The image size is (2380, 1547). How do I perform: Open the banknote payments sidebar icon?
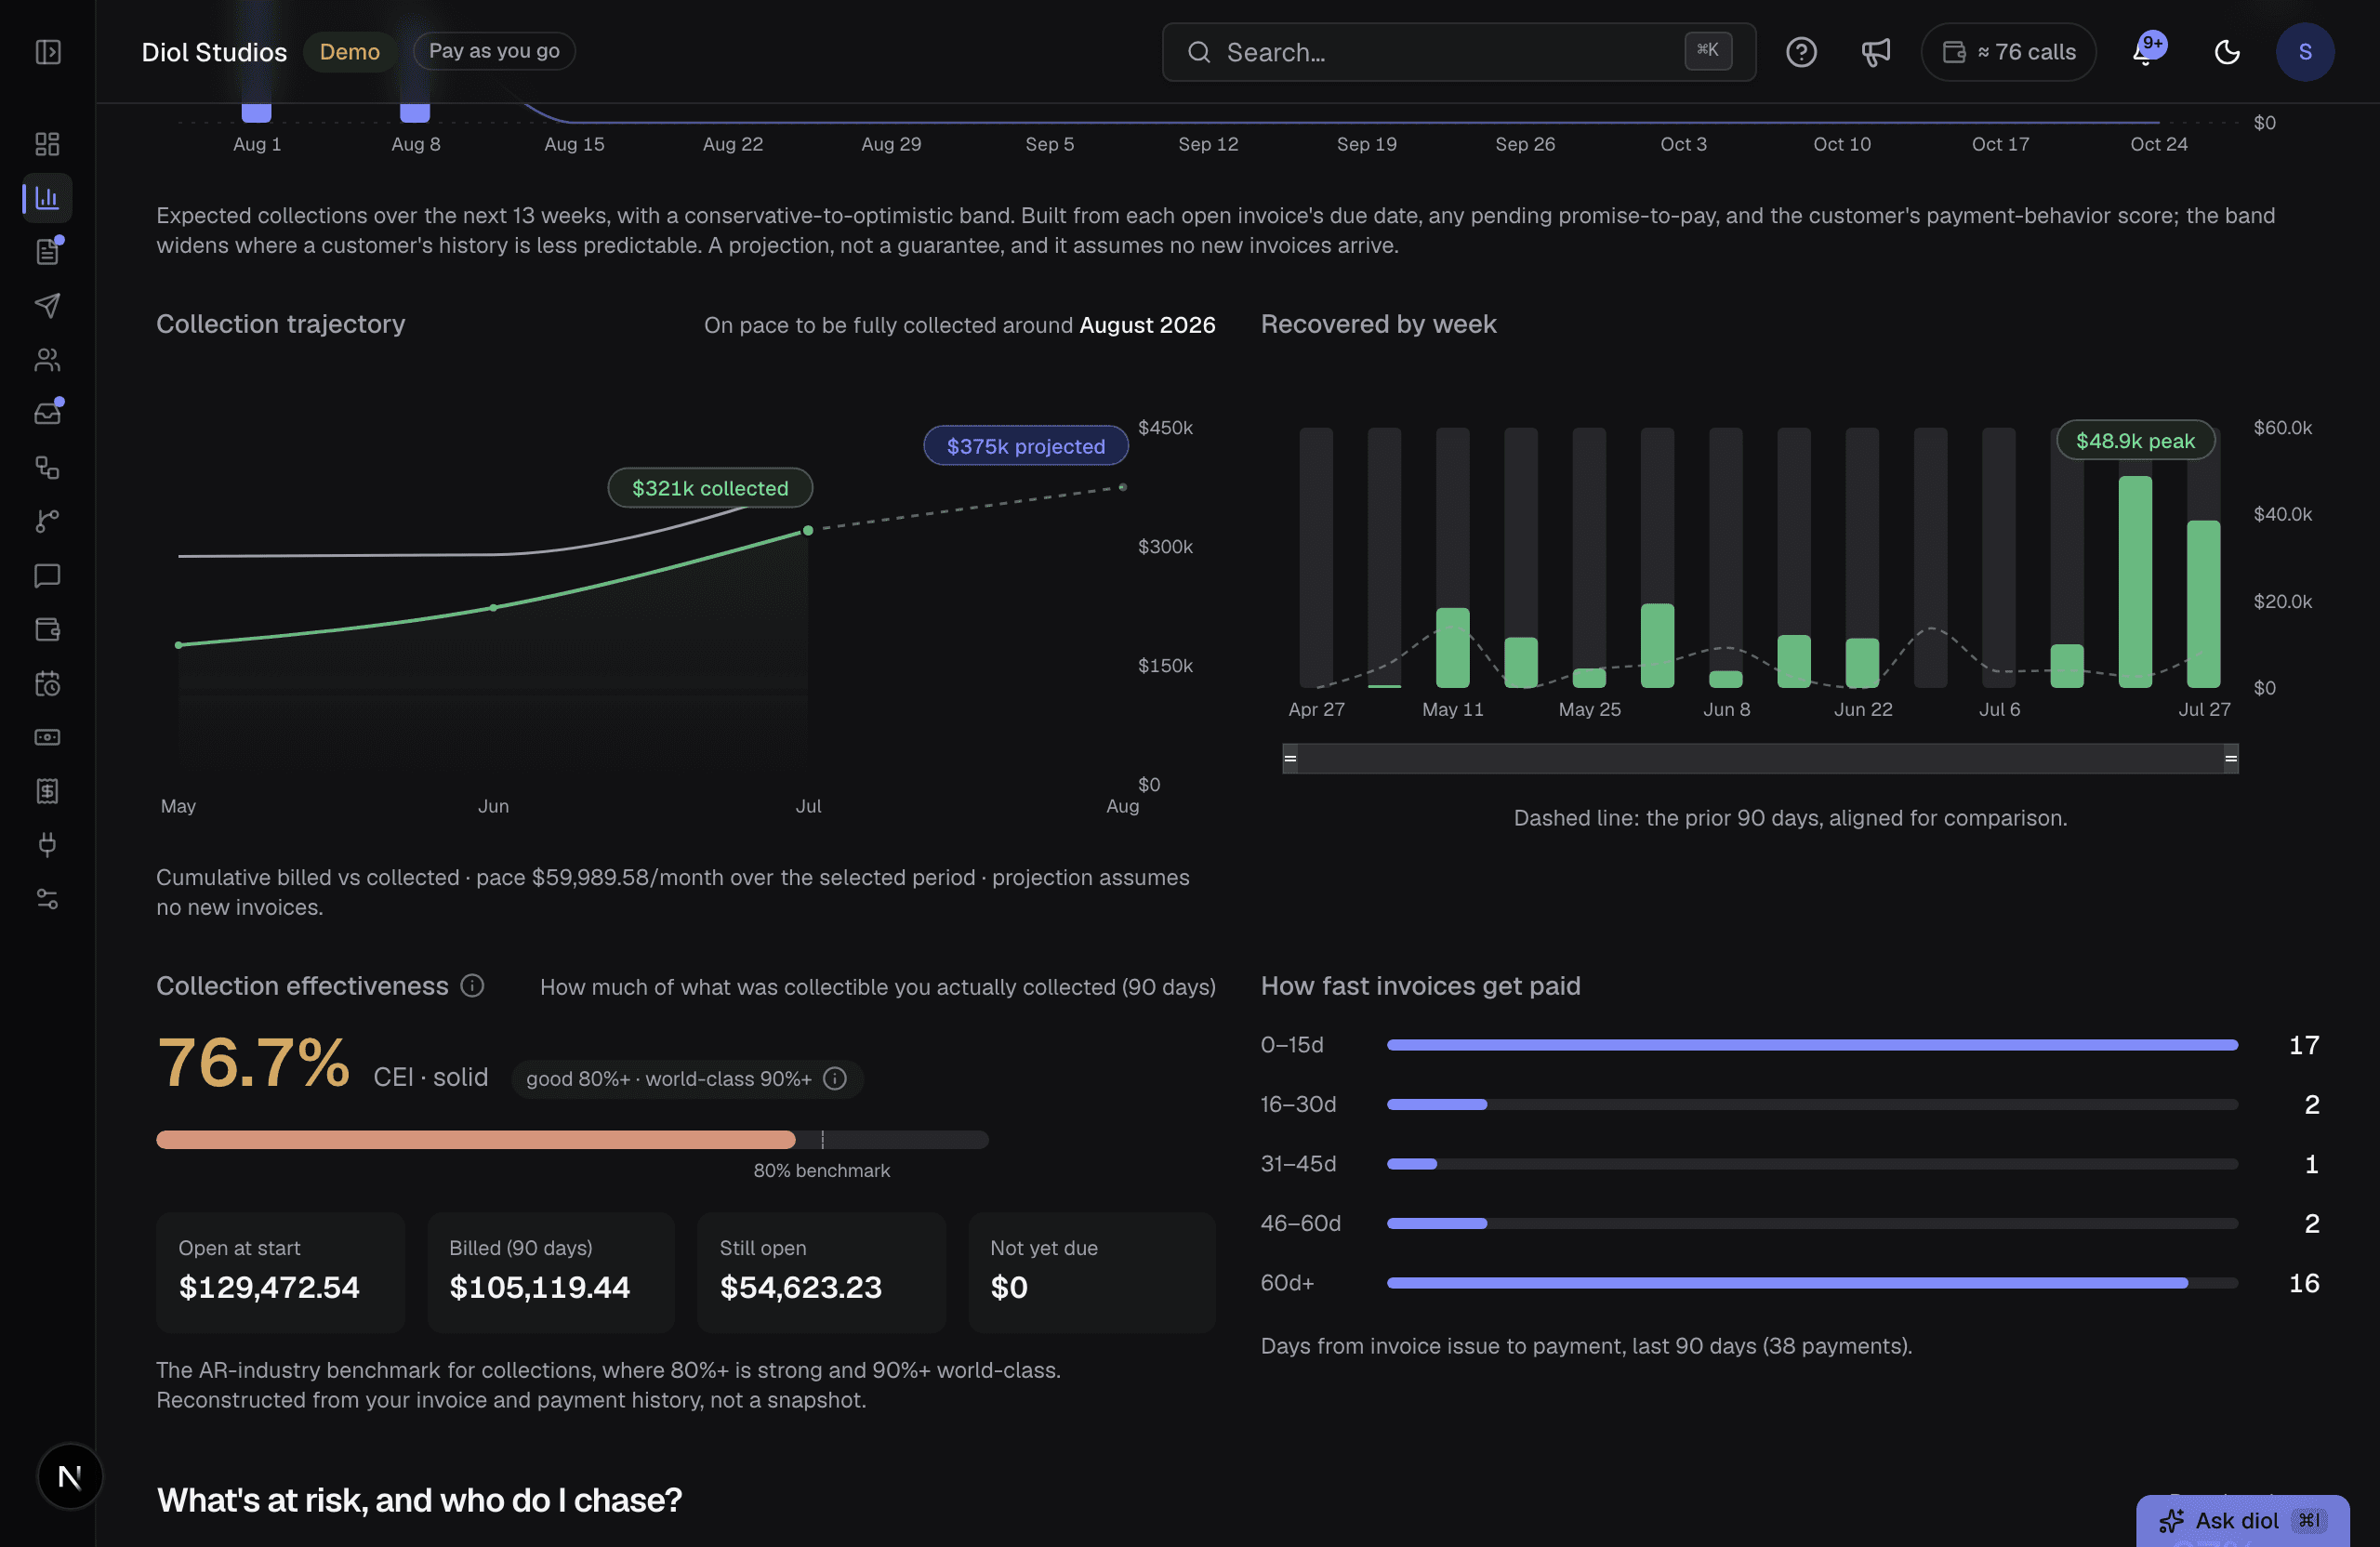point(47,737)
